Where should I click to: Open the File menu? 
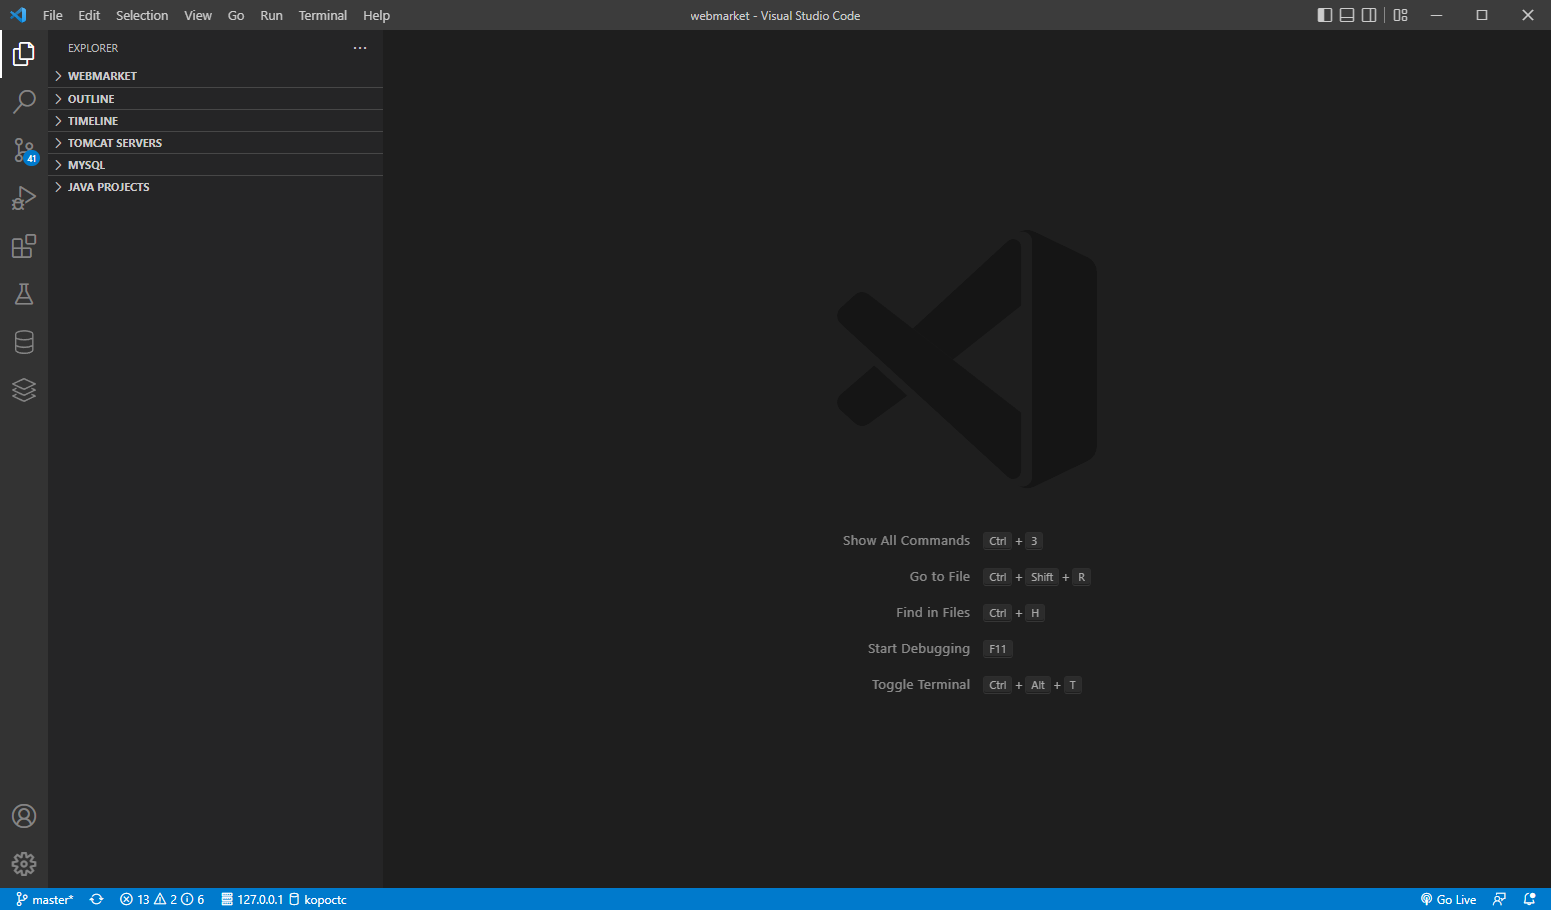pyautogui.click(x=53, y=15)
